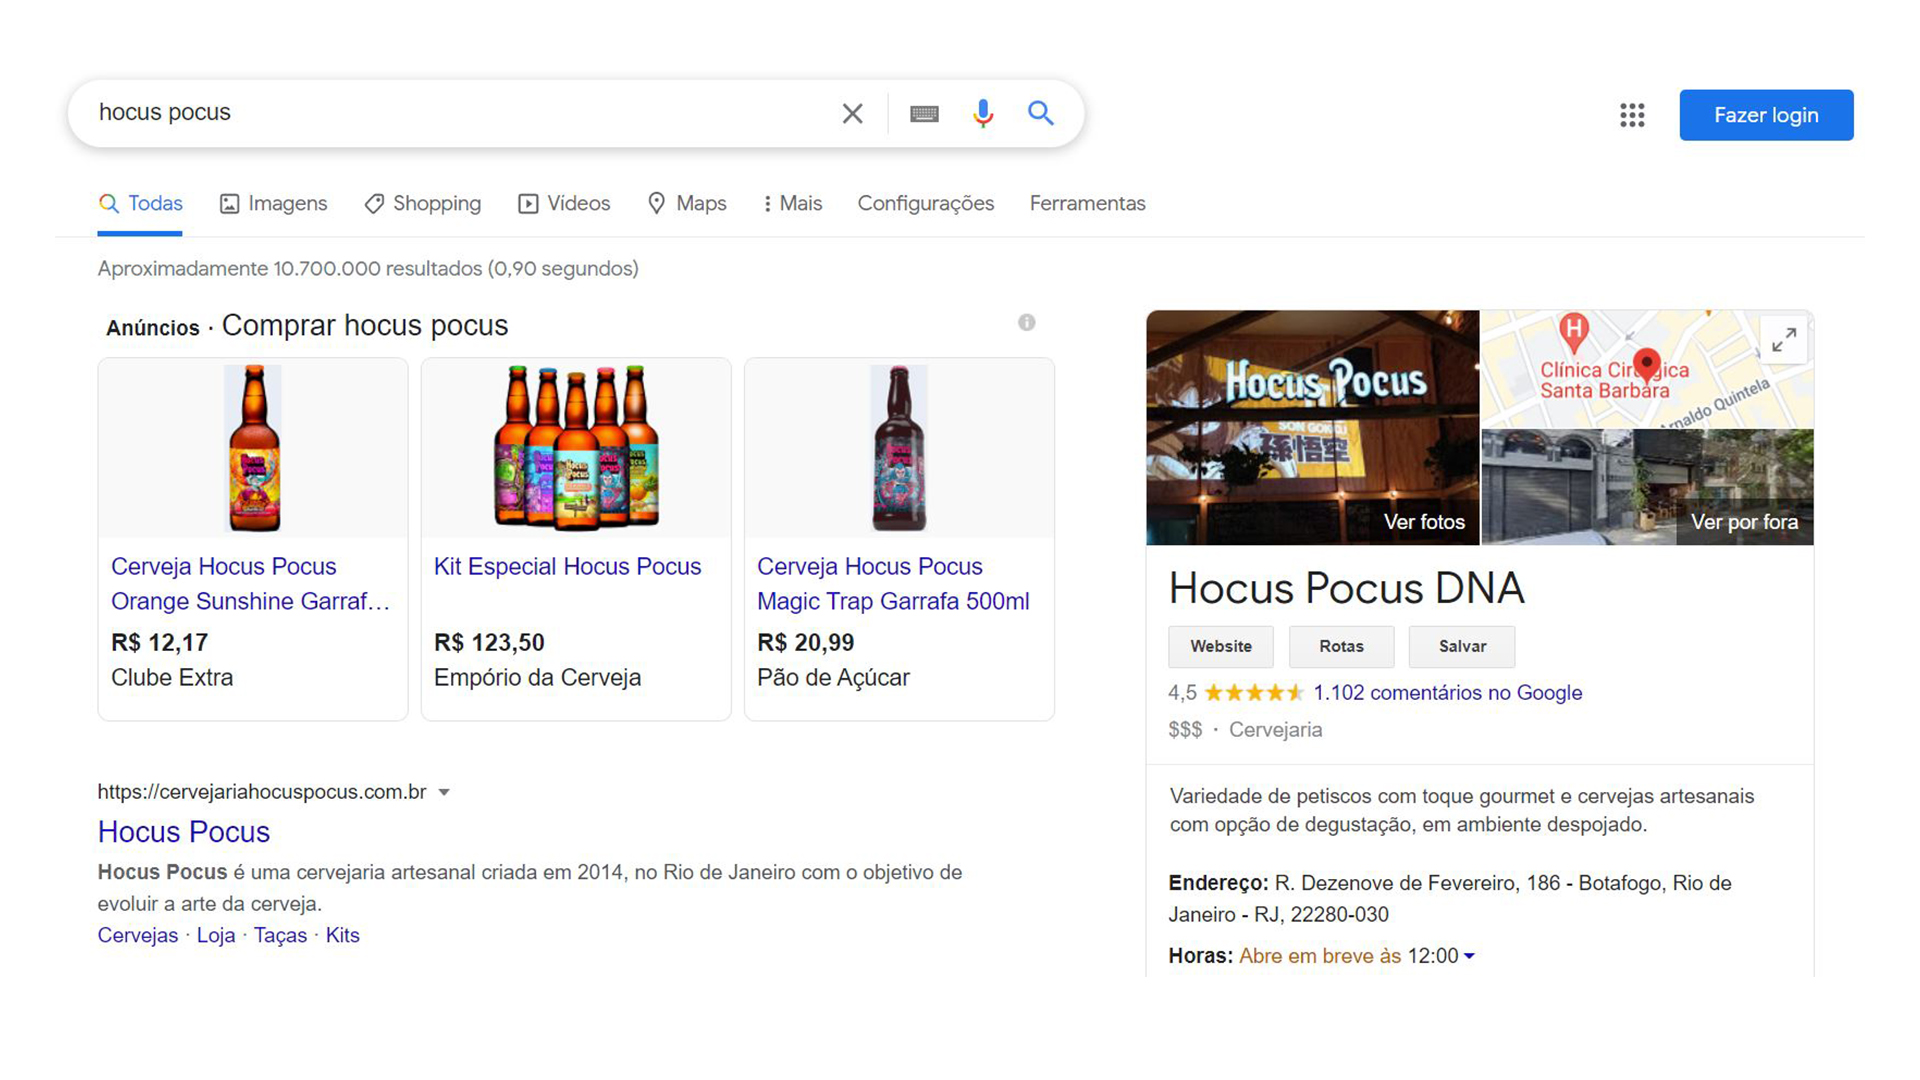
Task: Open Cerveja Hocus Pocus Orange Sunshine link
Action: pos(250,584)
